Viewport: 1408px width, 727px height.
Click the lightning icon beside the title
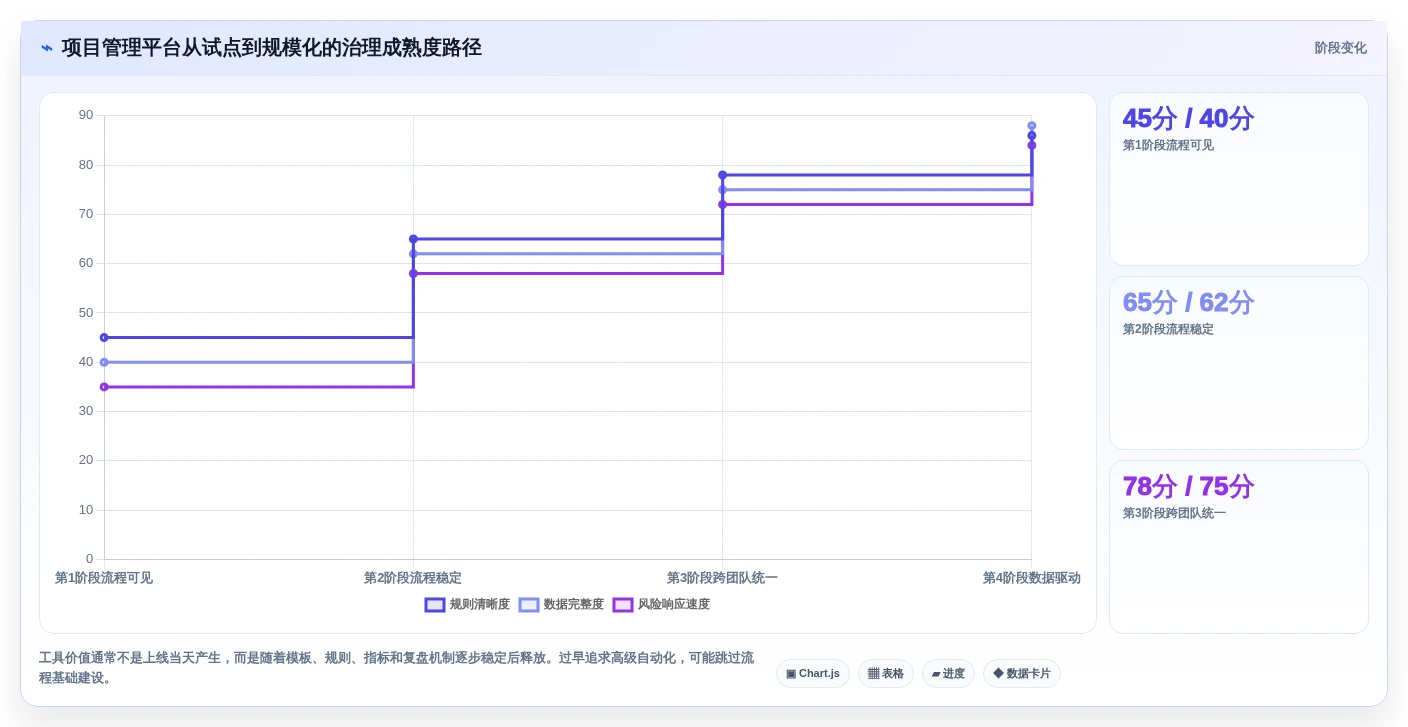47,48
